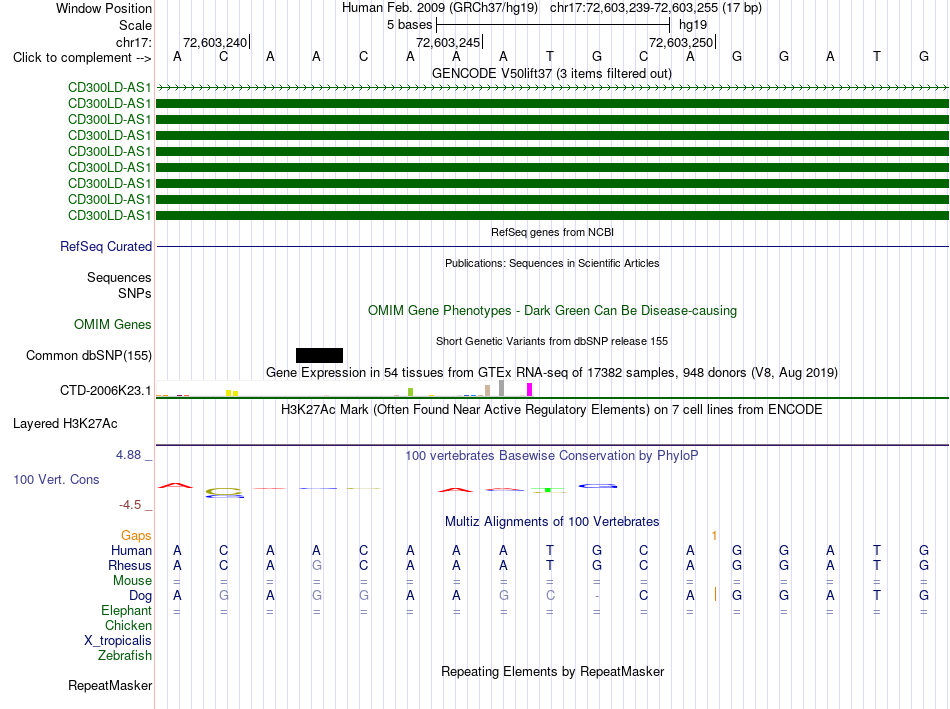The width and height of the screenshot is (950, 709).
Task: Click the CTD-2006K23.1 gene label
Action: 105,390
